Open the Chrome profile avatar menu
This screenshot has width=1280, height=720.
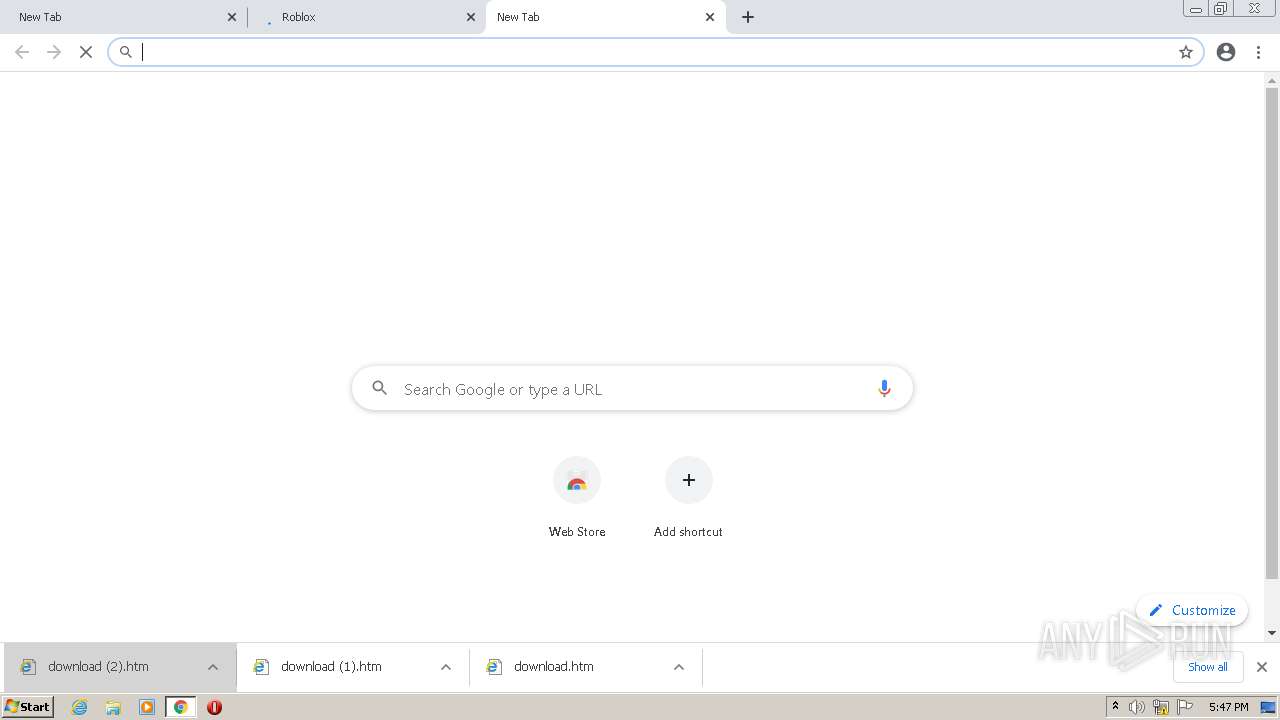pyautogui.click(x=1226, y=52)
